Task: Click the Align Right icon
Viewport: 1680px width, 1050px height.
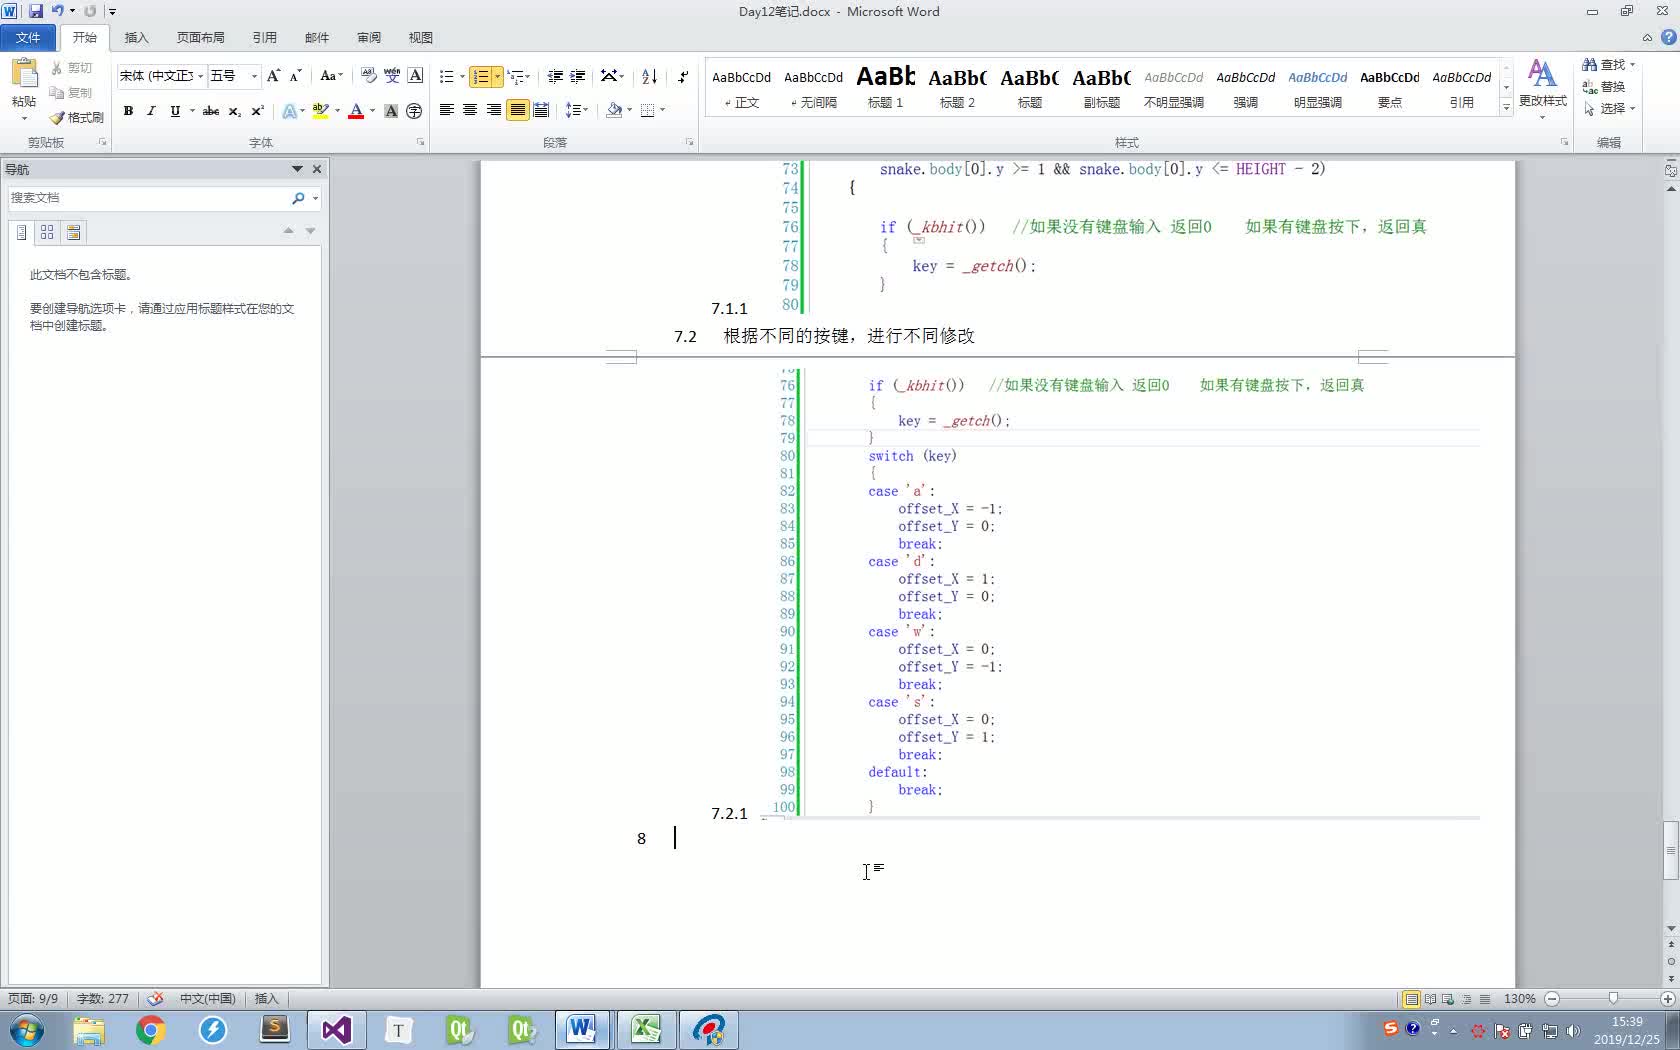Action: click(493, 110)
